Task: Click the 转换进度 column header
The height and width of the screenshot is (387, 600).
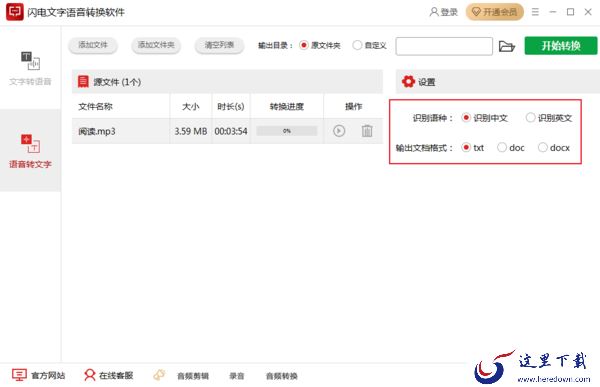Action: pos(287,106)
